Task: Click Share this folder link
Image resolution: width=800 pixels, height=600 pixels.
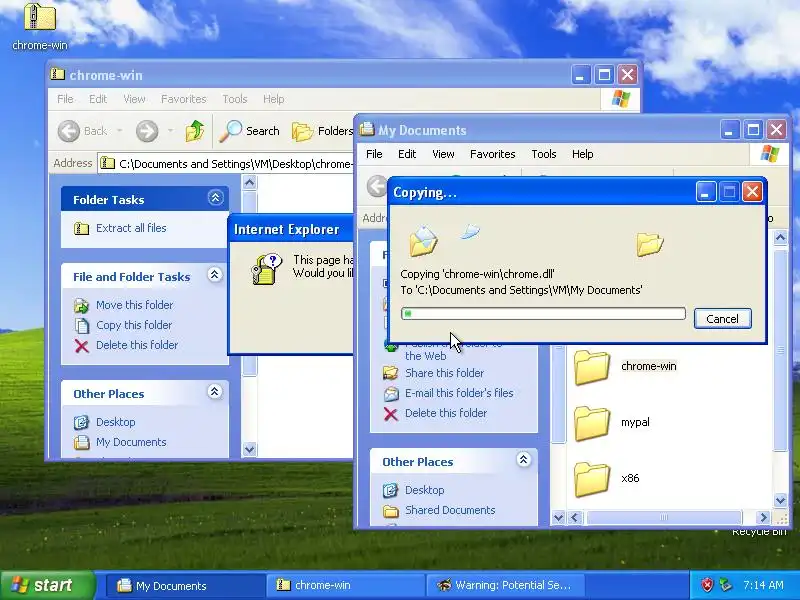Action: tap(444, 373)
